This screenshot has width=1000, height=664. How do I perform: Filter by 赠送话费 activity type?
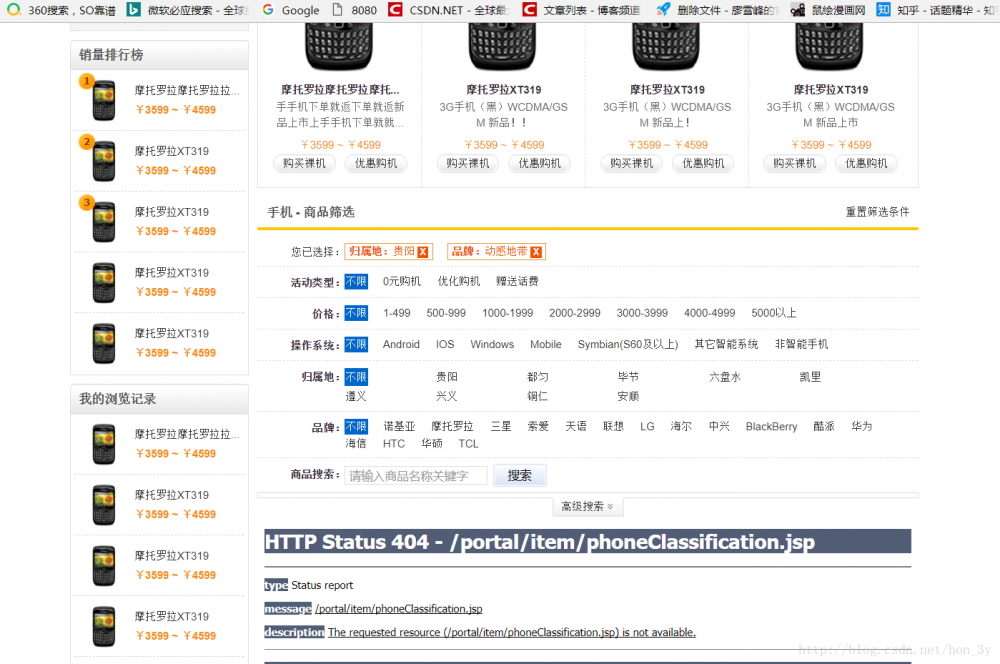coord(517,281)
